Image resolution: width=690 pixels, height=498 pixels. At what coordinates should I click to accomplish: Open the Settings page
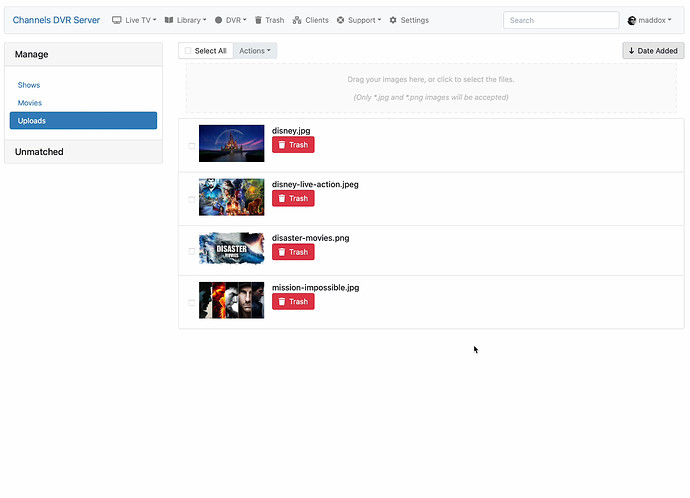point(409,20)
